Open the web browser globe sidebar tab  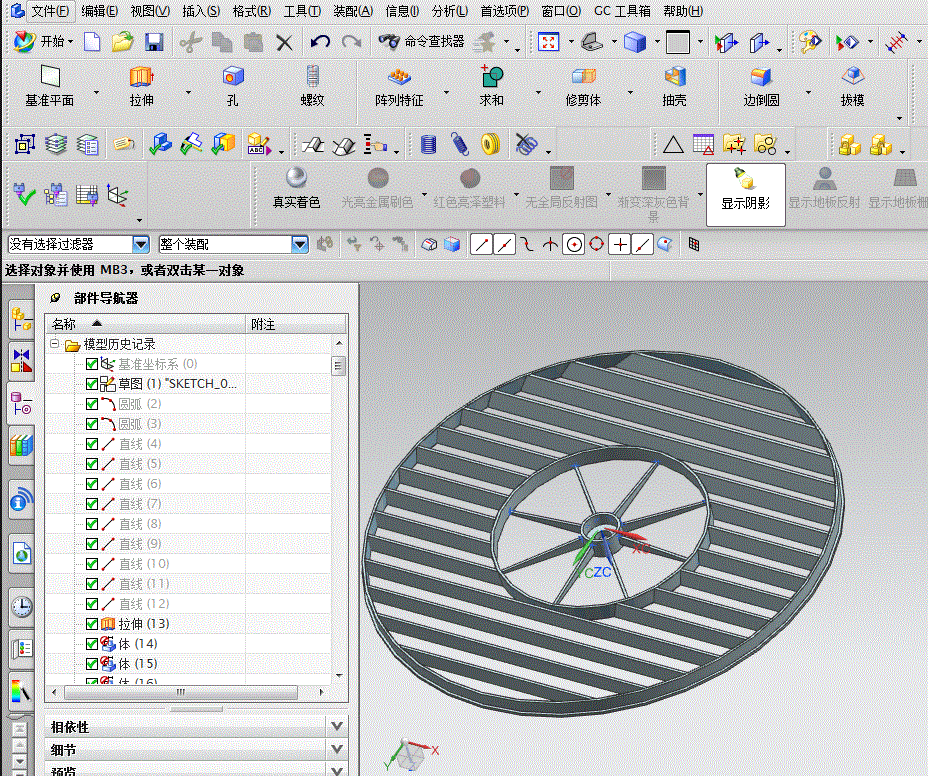pos(22,553)
